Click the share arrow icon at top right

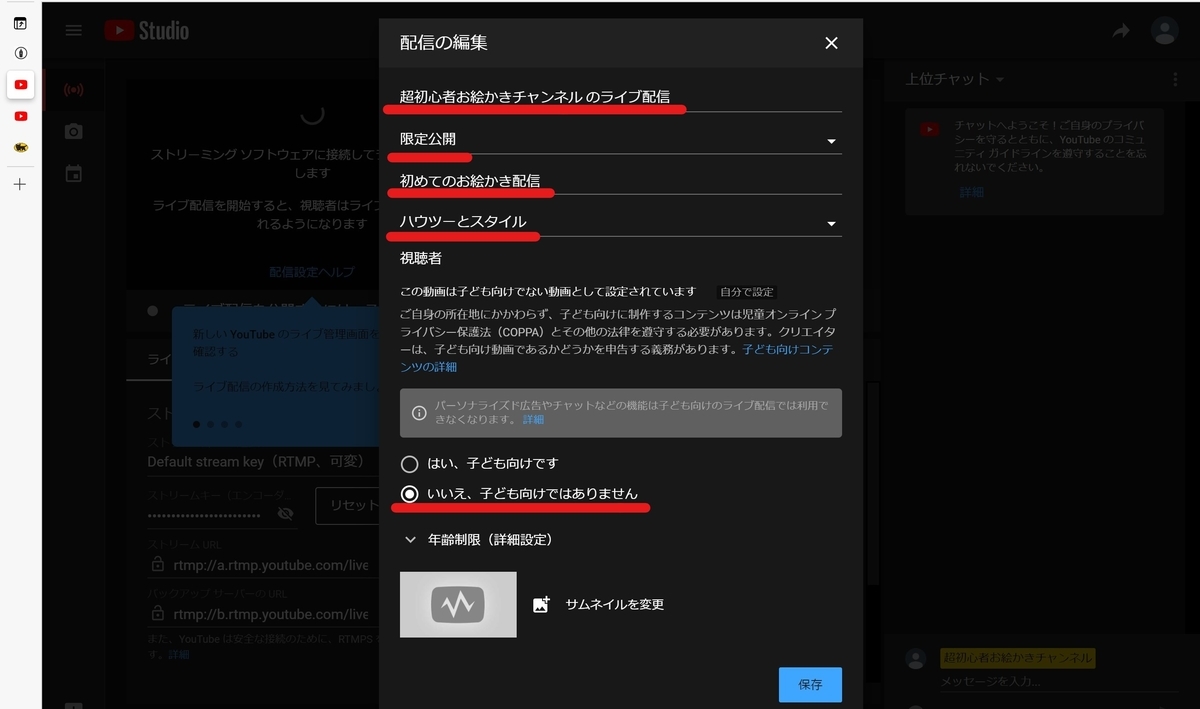1121,31
